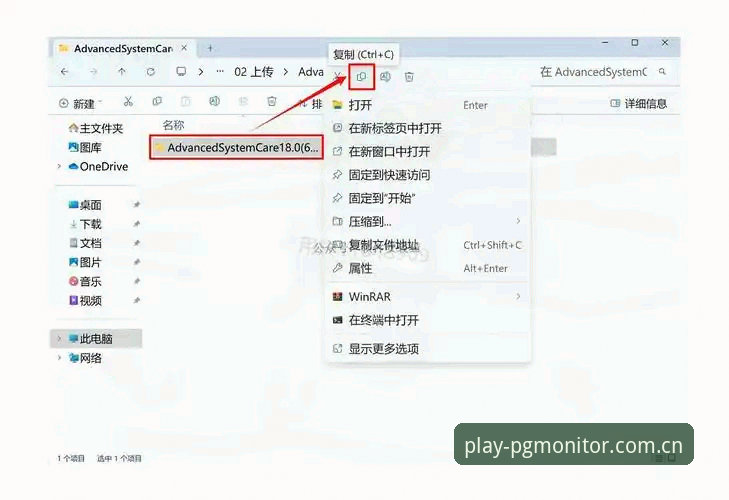Go up one folder level

(122, 72)
